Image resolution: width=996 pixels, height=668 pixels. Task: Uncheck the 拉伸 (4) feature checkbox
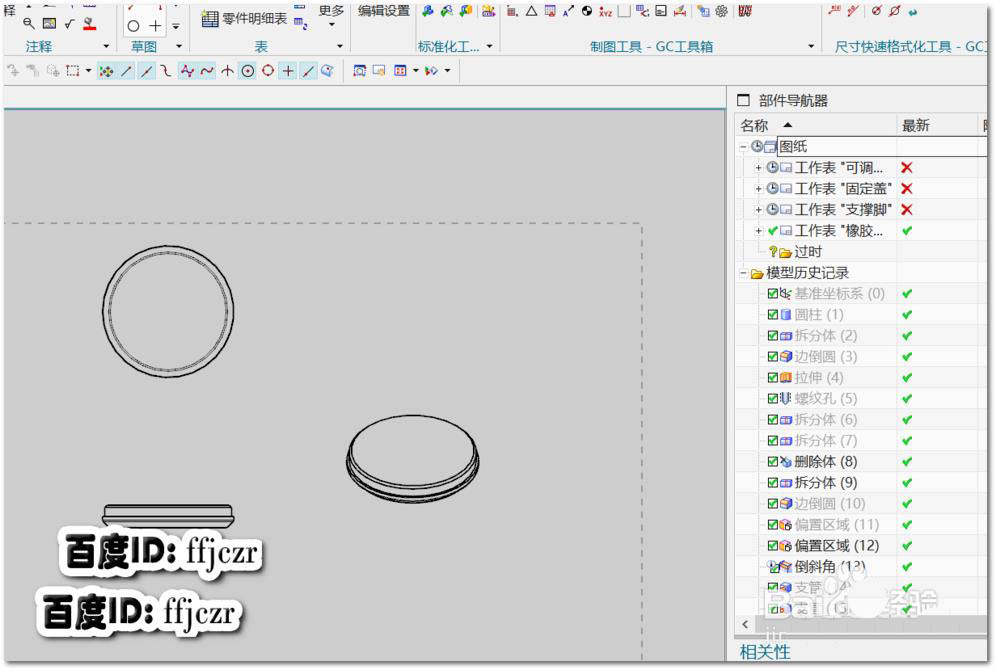coord(772,378)
